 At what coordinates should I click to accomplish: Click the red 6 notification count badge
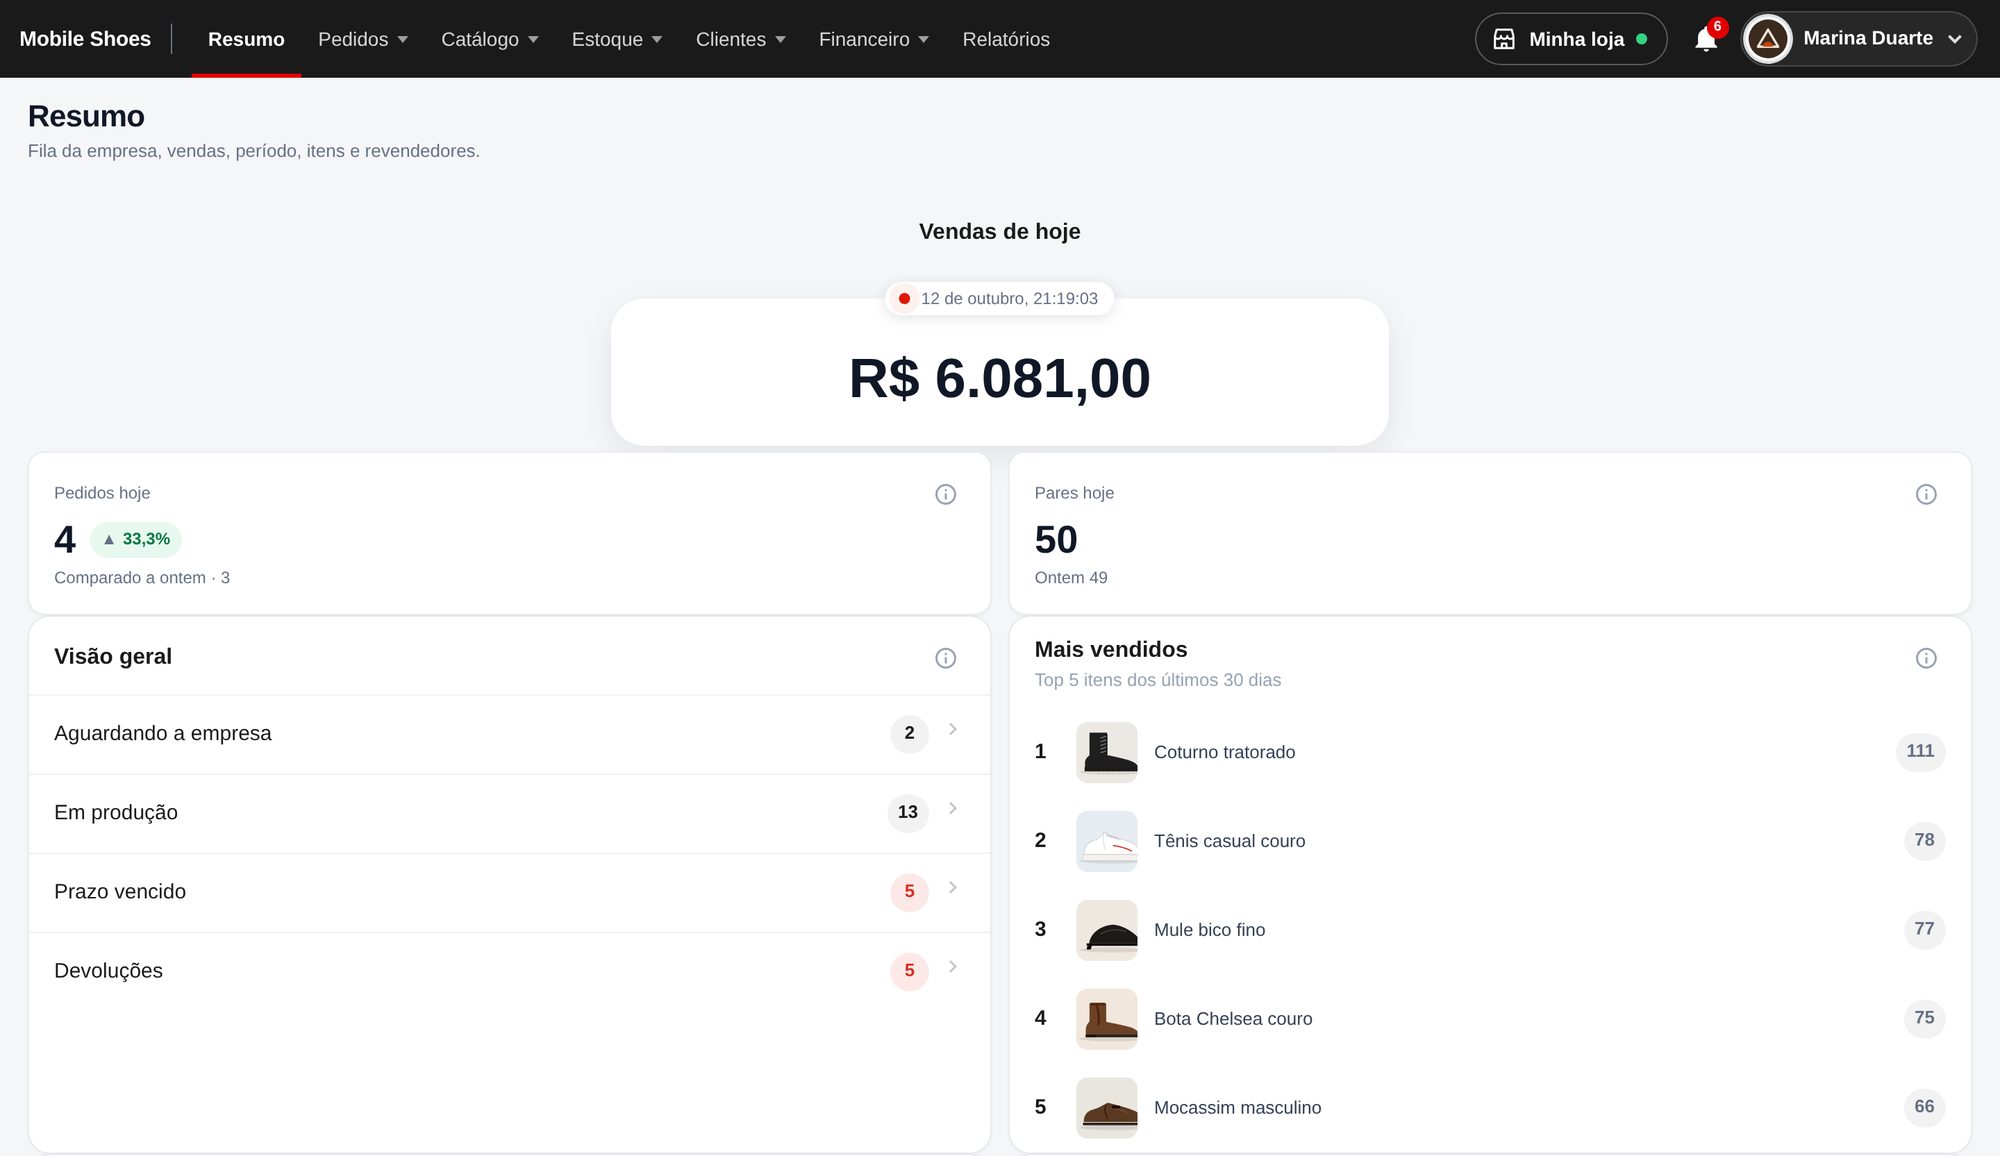tap(1717, 27)
